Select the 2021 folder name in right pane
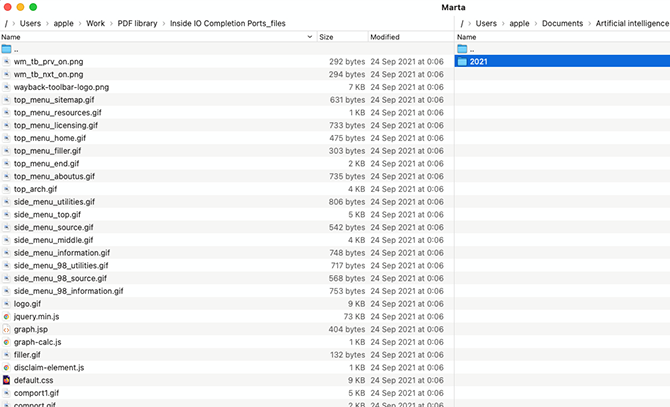Screen dimensions: 670x407 [x=479, y=61]
